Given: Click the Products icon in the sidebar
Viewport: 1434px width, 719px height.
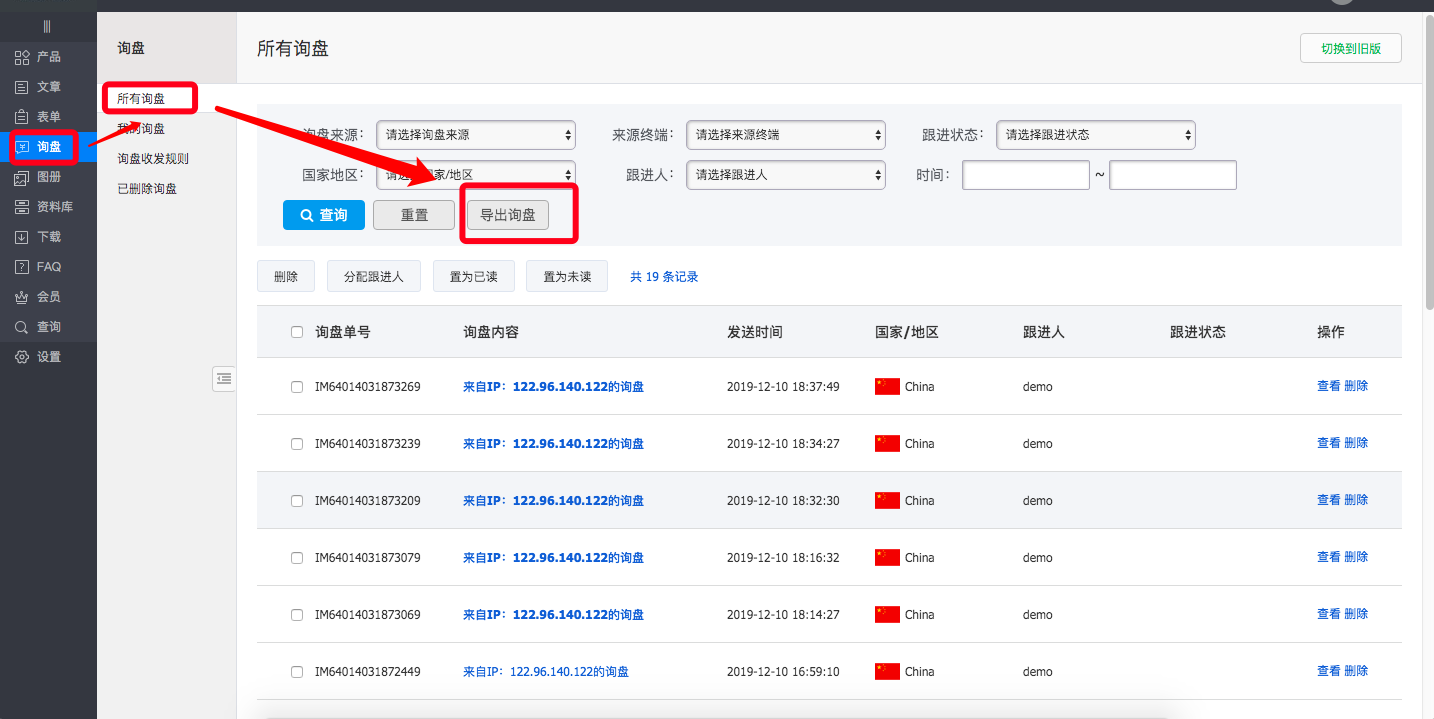Looking at the screenshot, I should tap(22, 57).
